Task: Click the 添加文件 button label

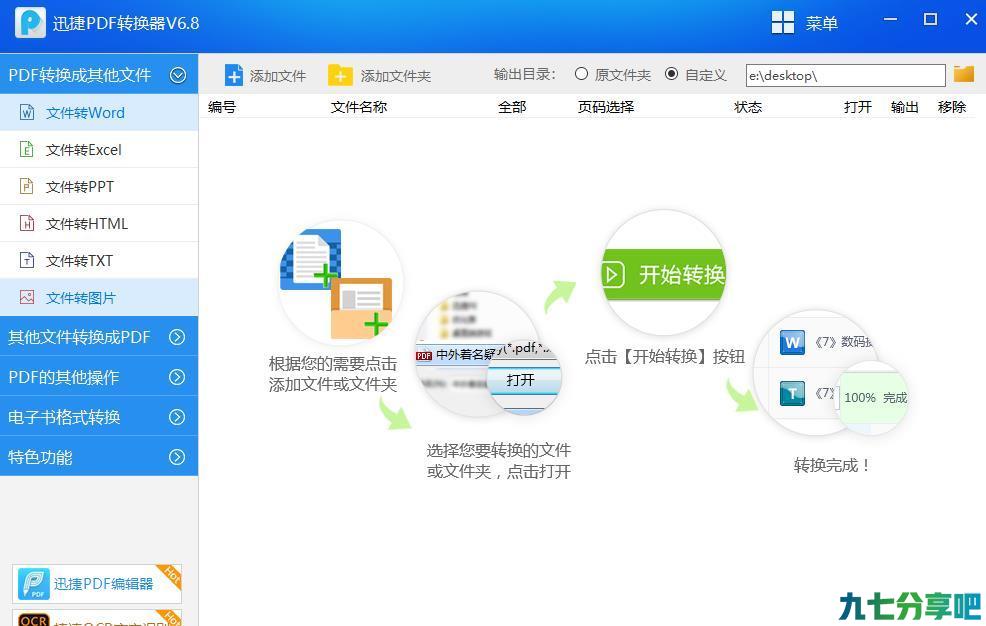Action: [x=278, y=76]
